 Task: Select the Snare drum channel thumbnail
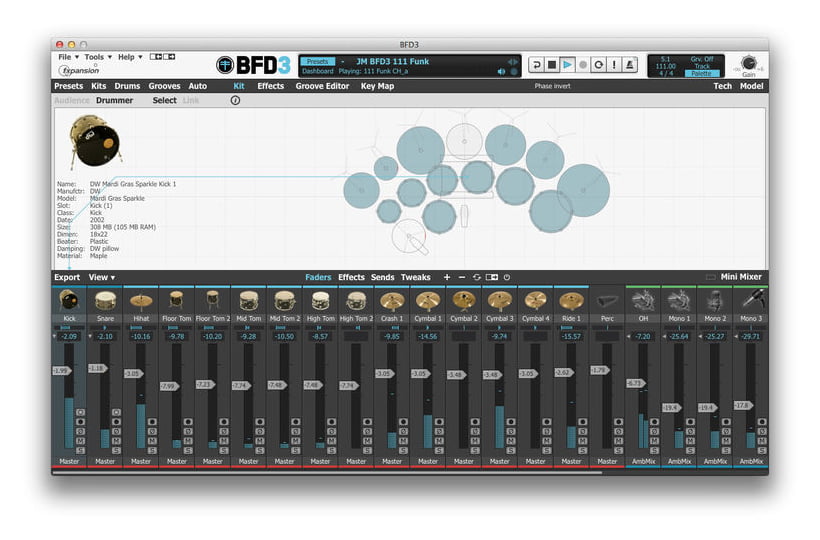point(105,301)
